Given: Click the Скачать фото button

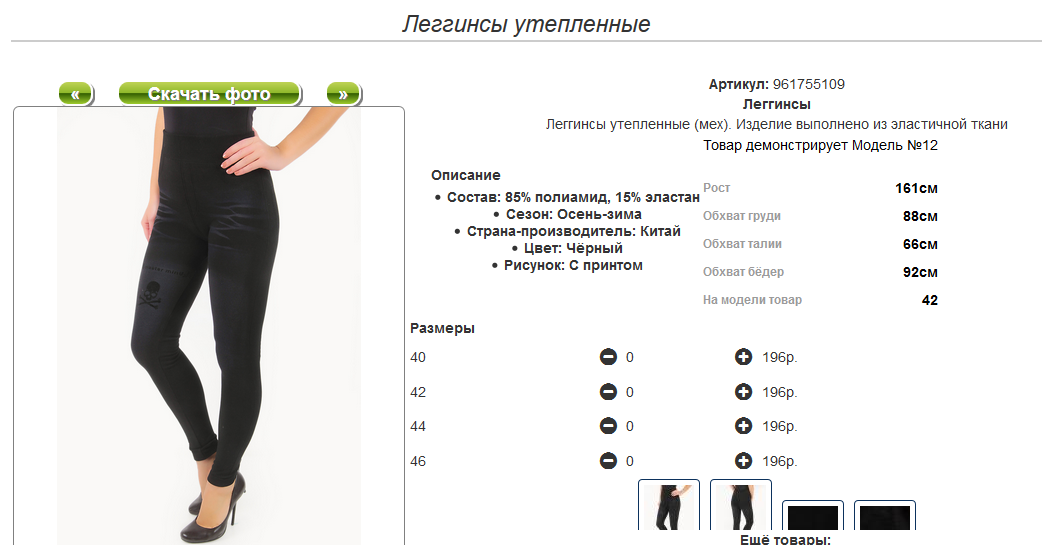Looking at the screenshot, I should click(x=209, y=94).
